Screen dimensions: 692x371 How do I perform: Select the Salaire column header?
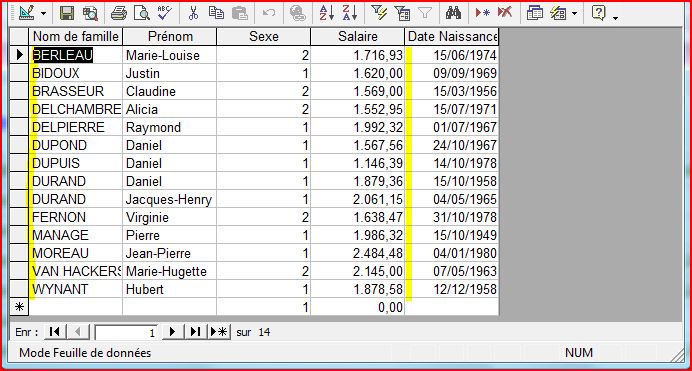[x=357, y=36]
